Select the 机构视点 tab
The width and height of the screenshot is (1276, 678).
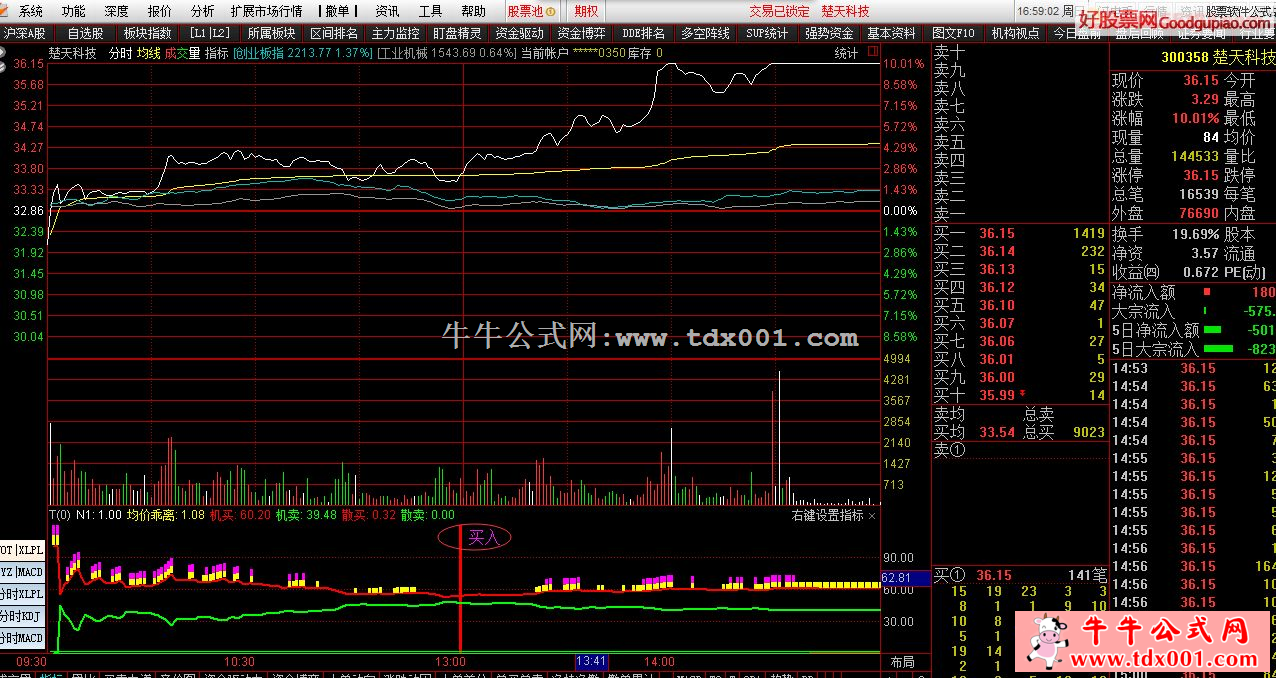1015,33
